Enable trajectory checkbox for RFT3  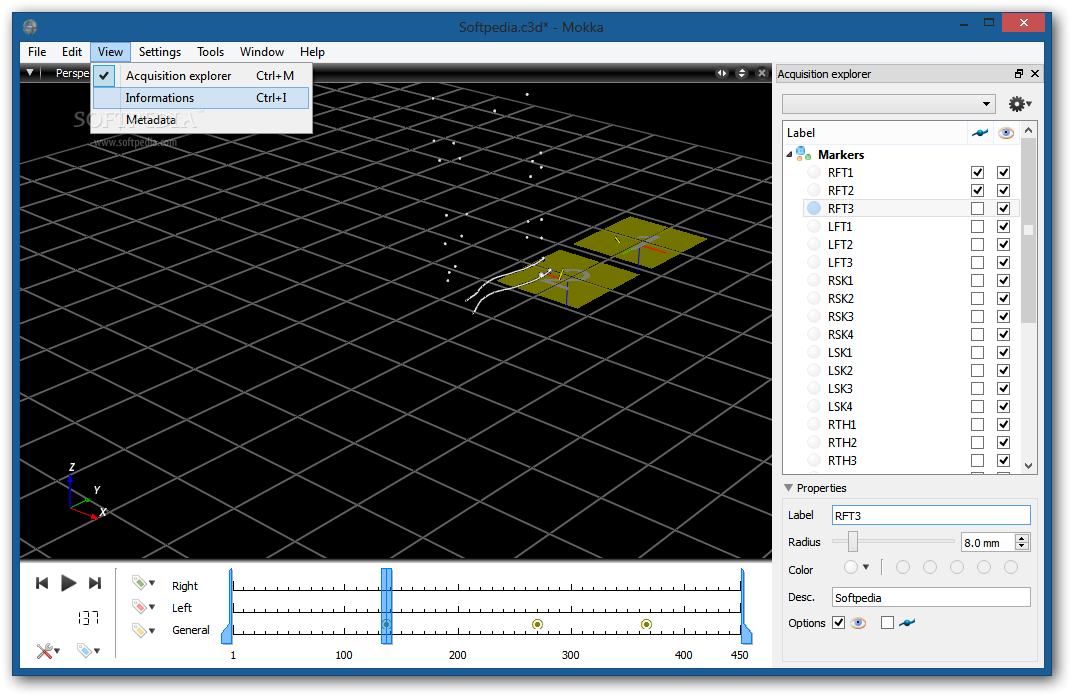click(x=978, y=208)
